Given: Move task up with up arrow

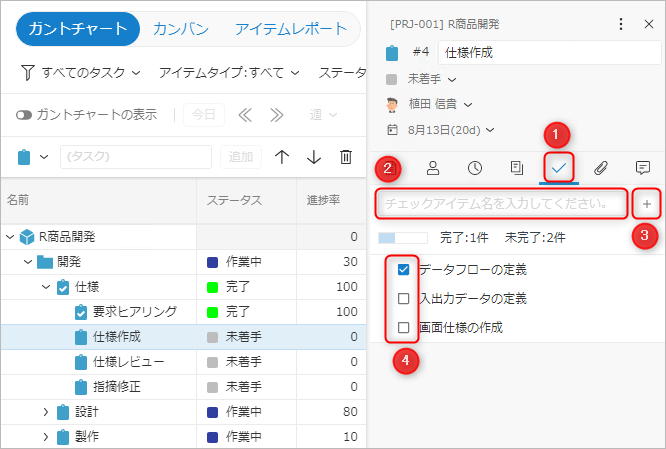Looking at the screenshot, I should (282, 157).
